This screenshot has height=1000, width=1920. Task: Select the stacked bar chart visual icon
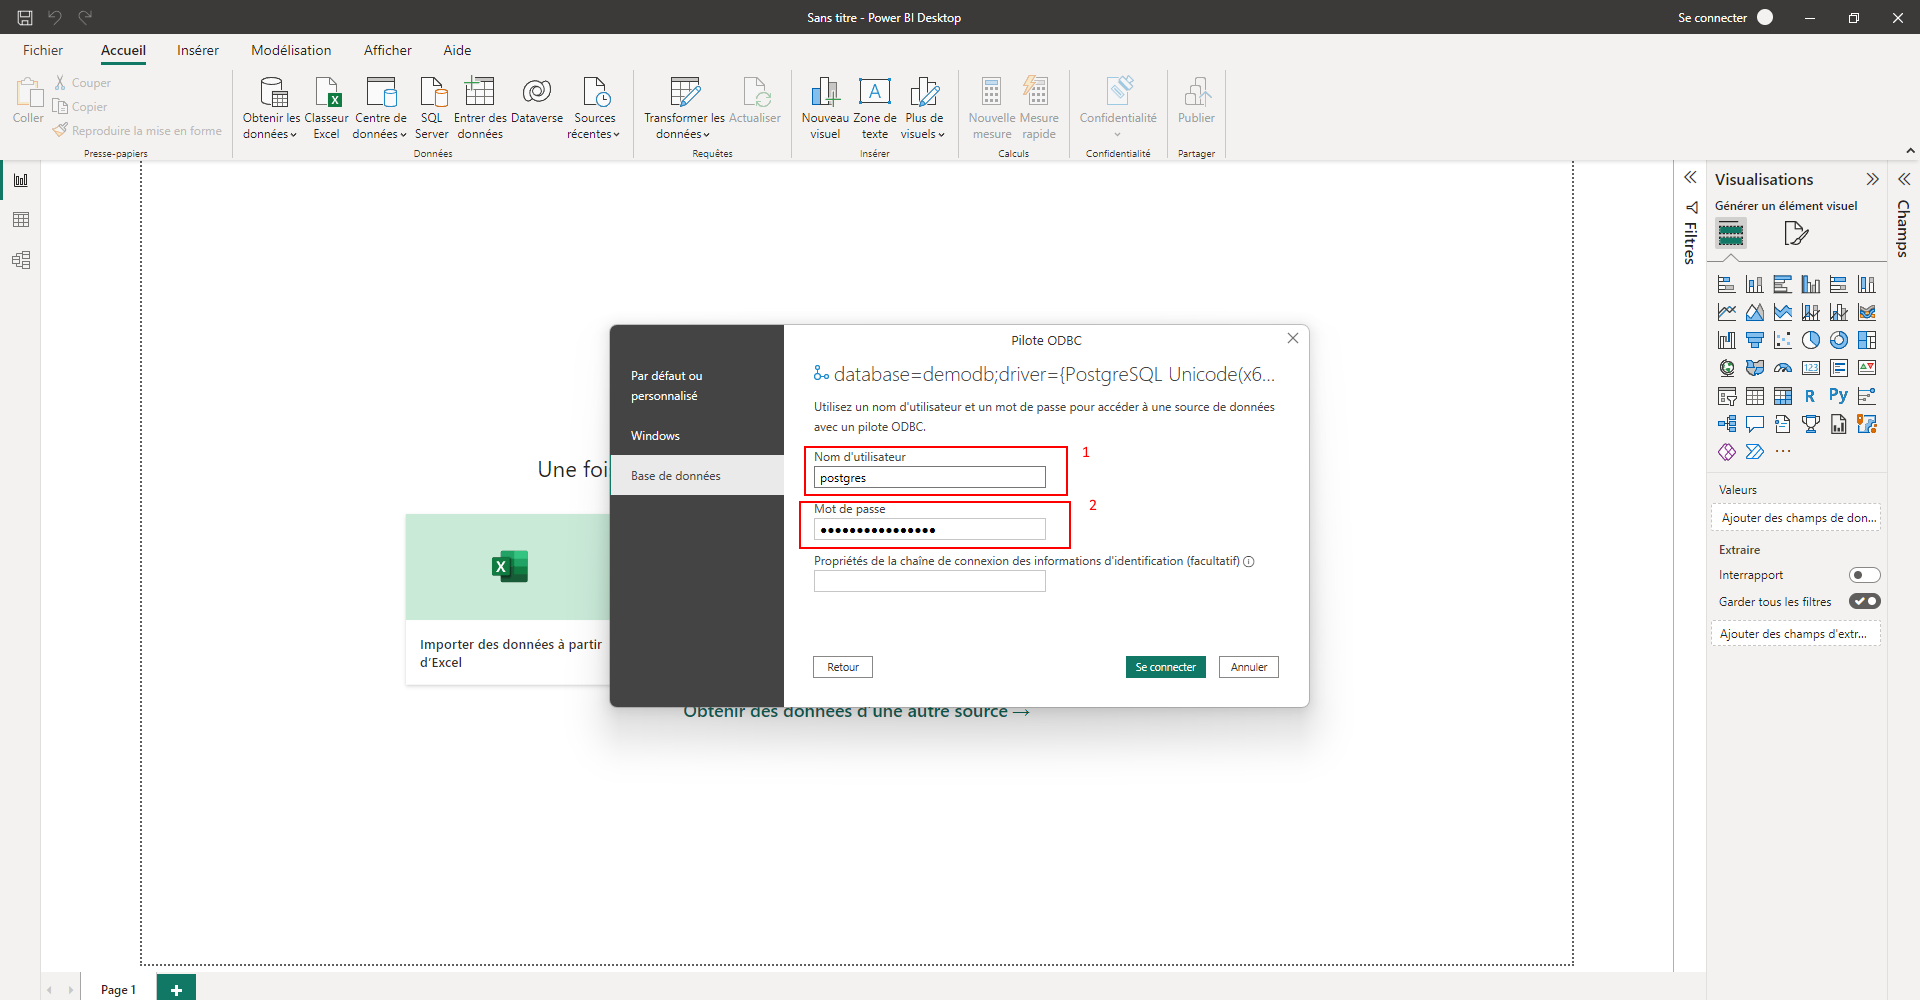click(1727, 284)
